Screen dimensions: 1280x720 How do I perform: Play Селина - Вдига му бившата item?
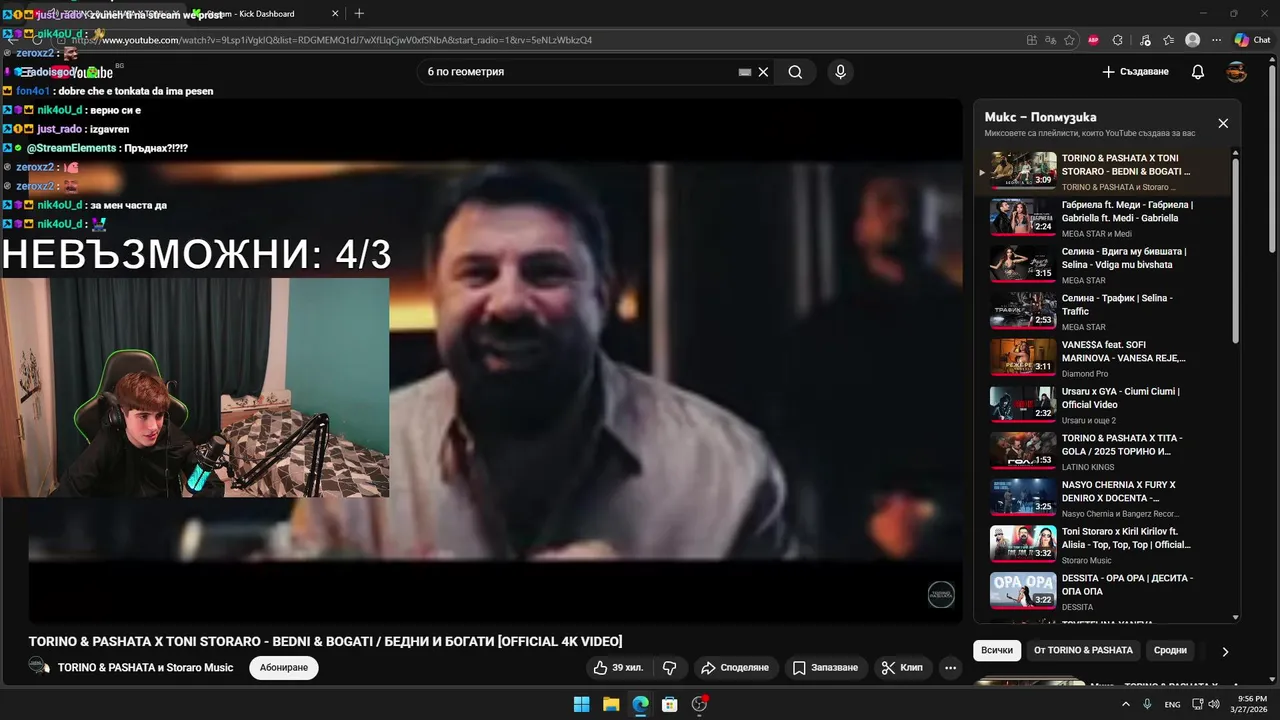[1104, 264]
